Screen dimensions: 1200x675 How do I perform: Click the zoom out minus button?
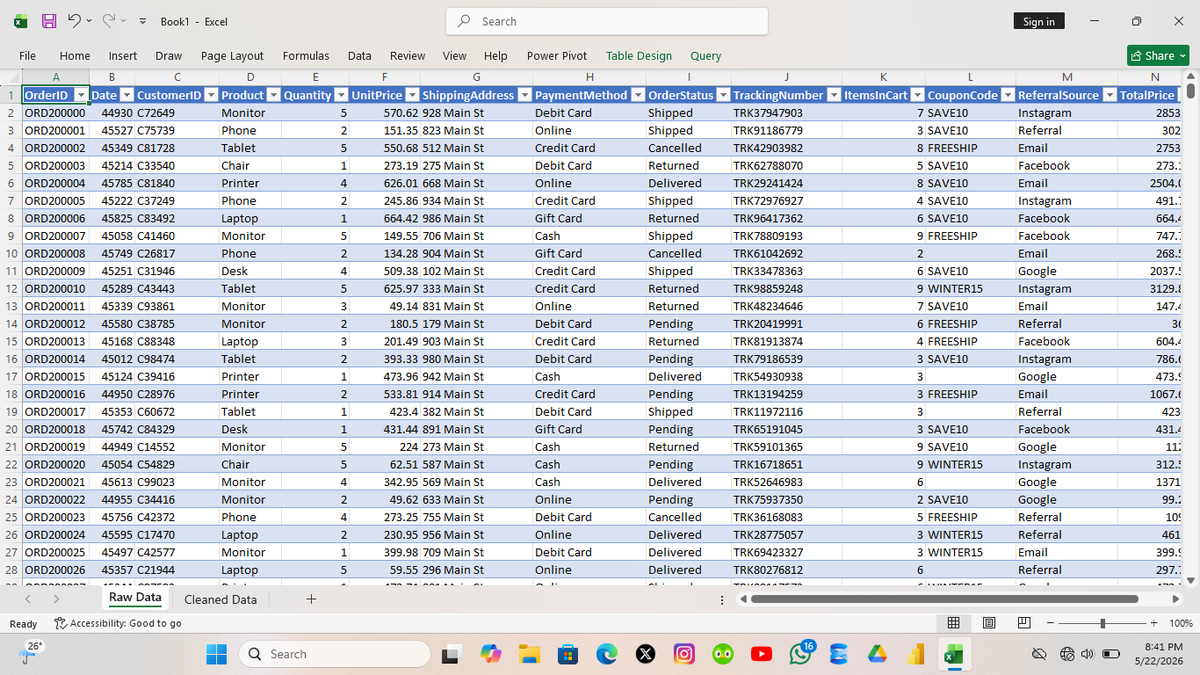[x=1052, y=623]
